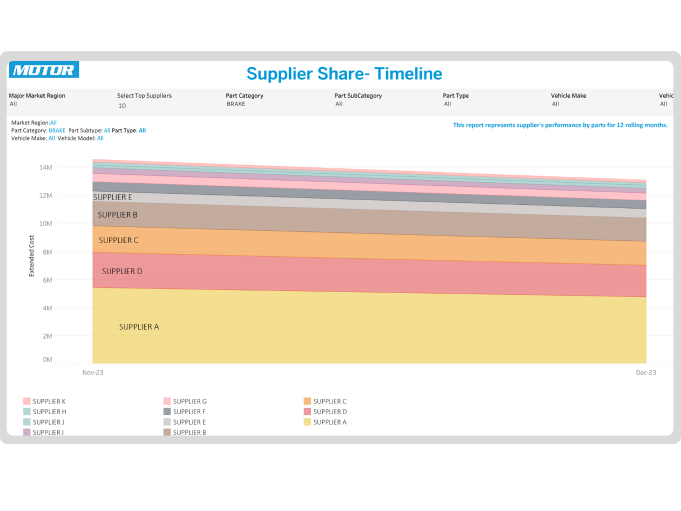Click the Supplier J legend swatch
Viewport: 681px width, 511px height.
(27, 422)
